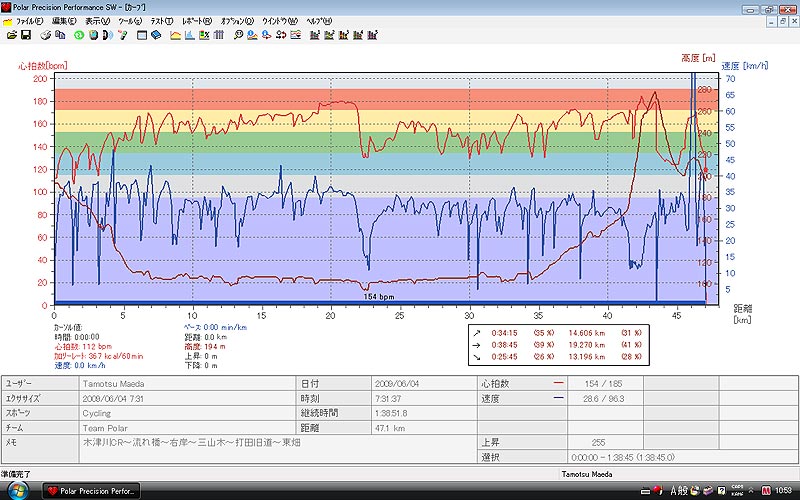800x500 pixels.
Task: Click the duration value 1:38:51.8
Action: coord(391,413)
